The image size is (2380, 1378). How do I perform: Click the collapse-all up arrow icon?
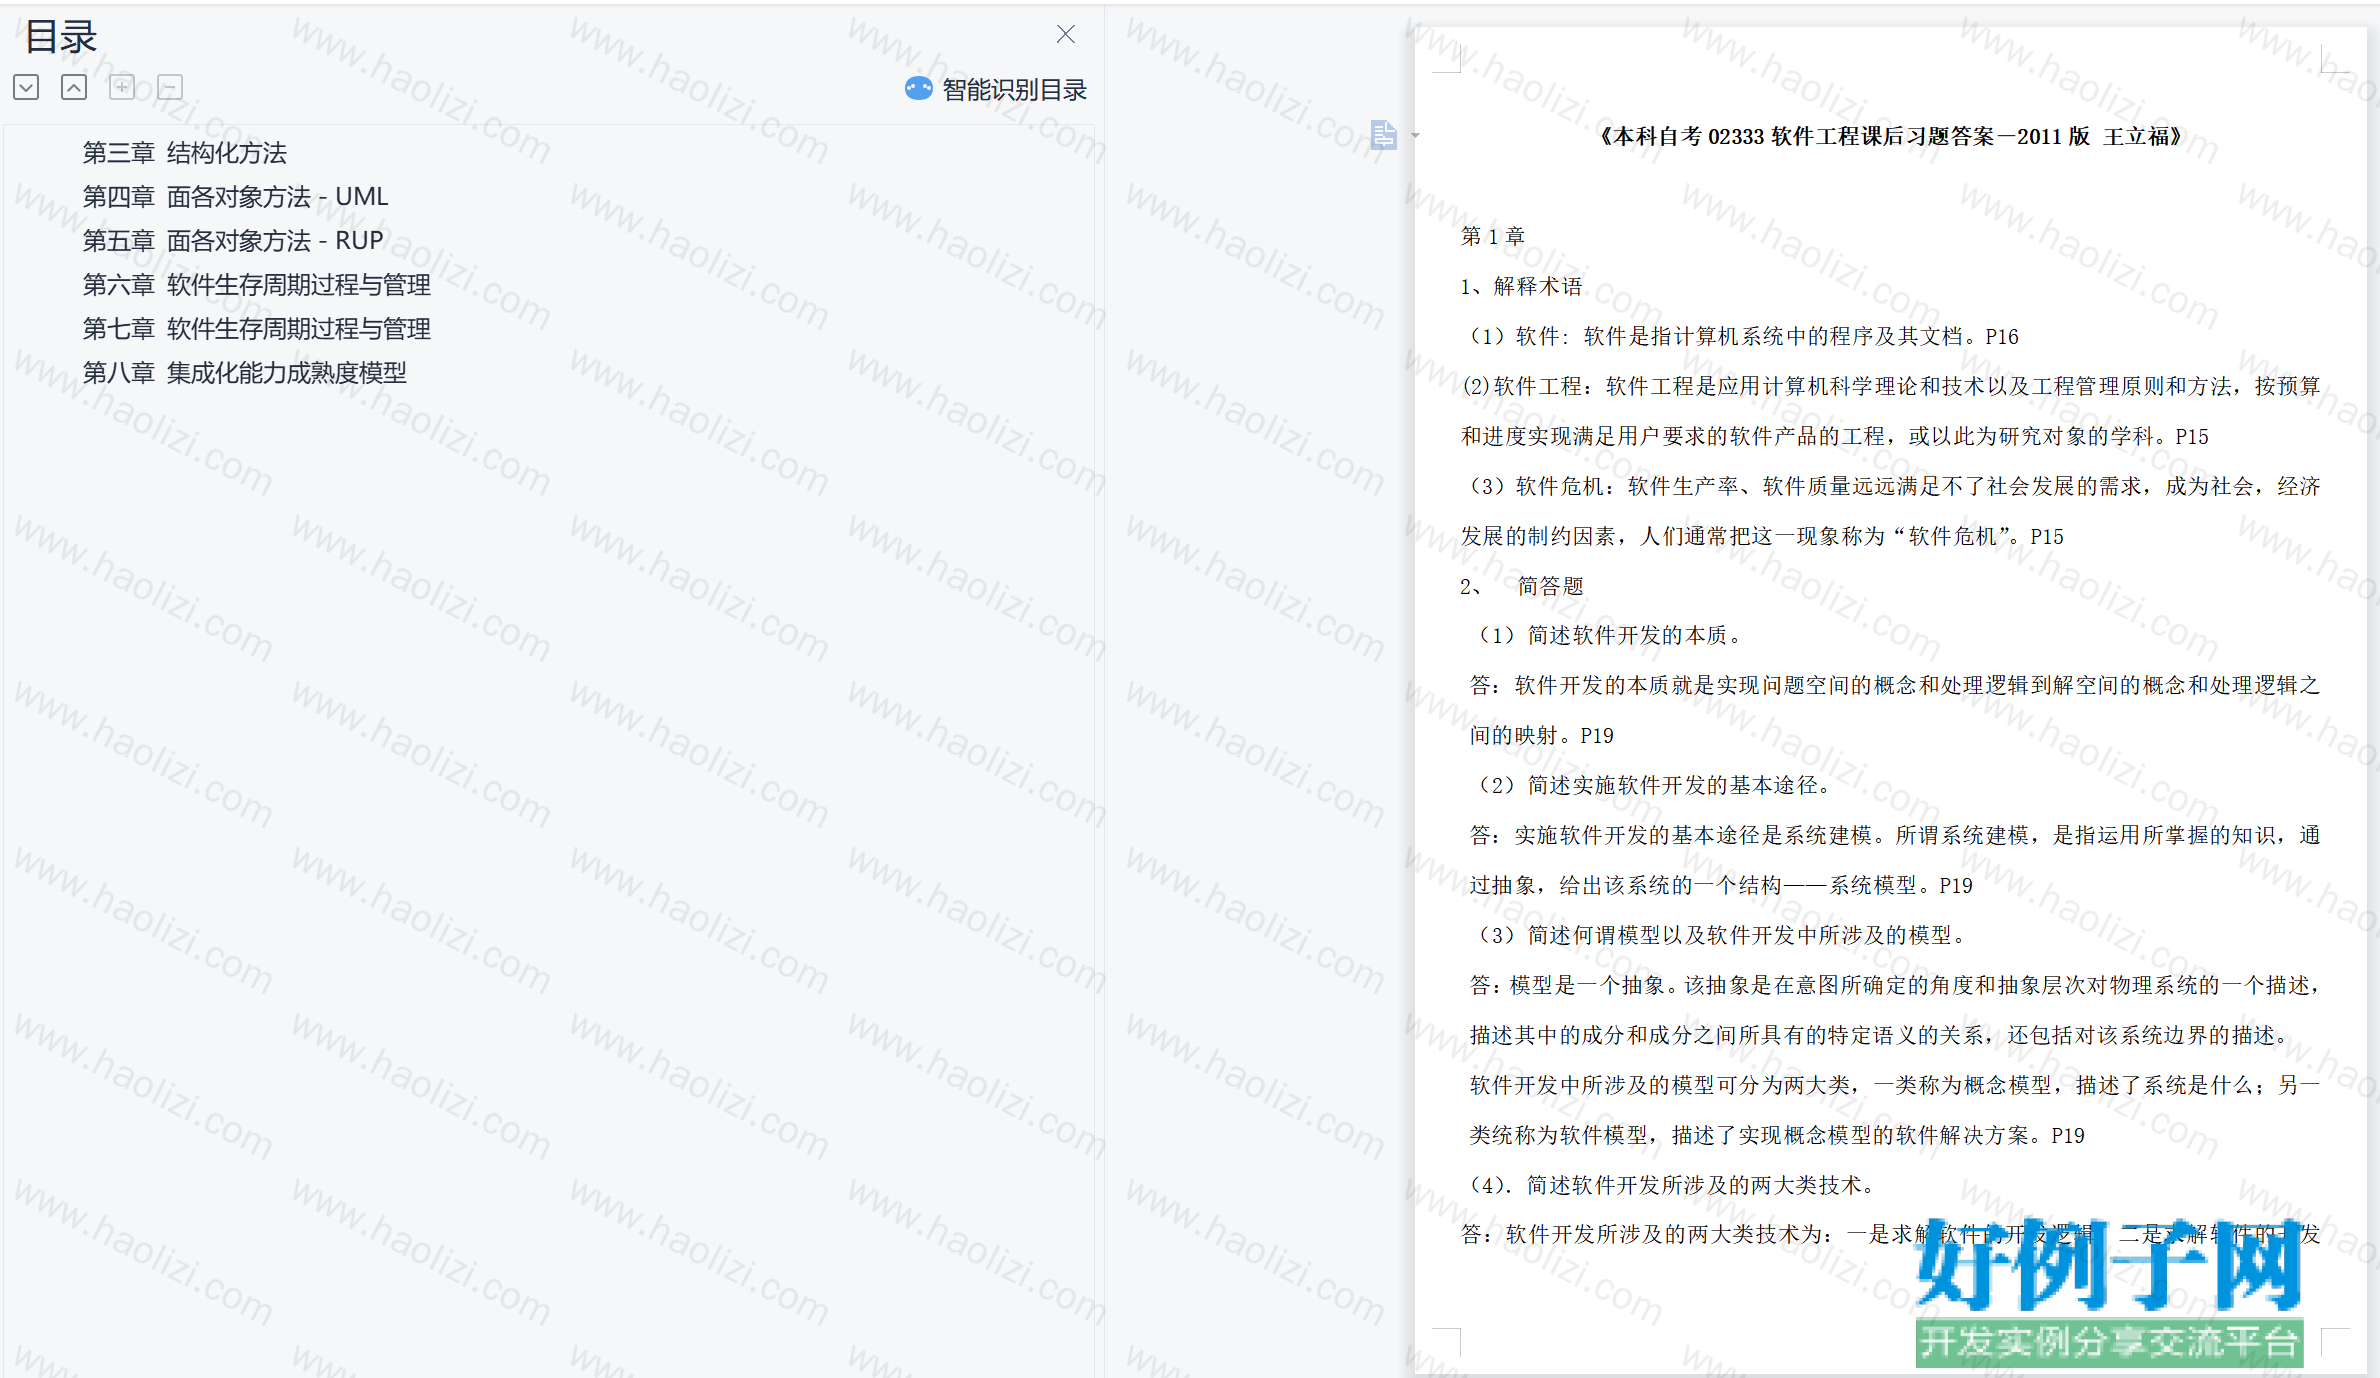[x=74, y=87]
